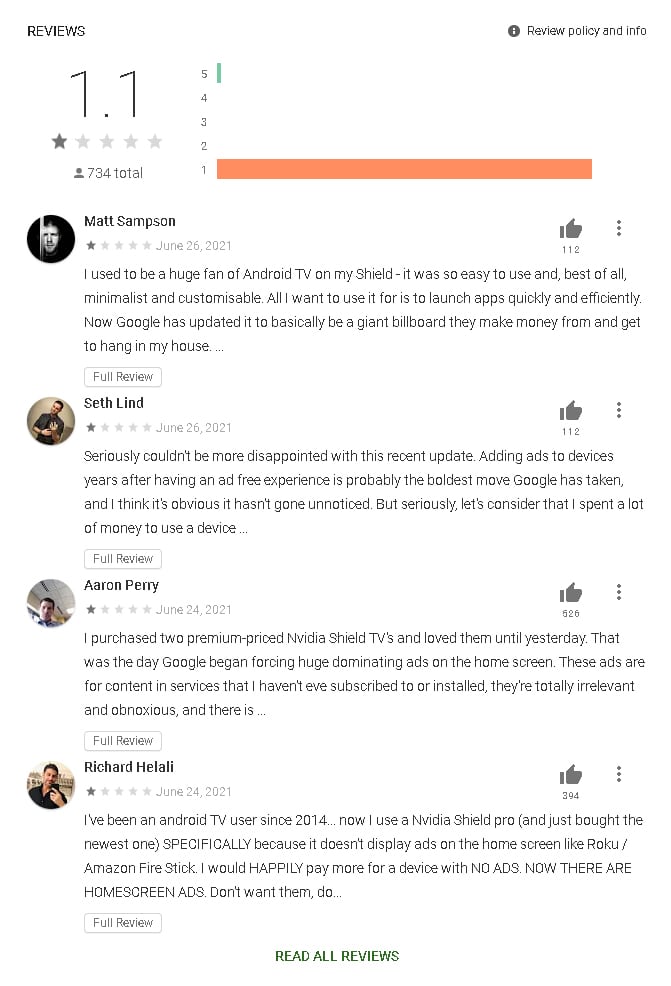Mark Aaron Perry's review as helpful
The image size is (671, 986).
571,593
